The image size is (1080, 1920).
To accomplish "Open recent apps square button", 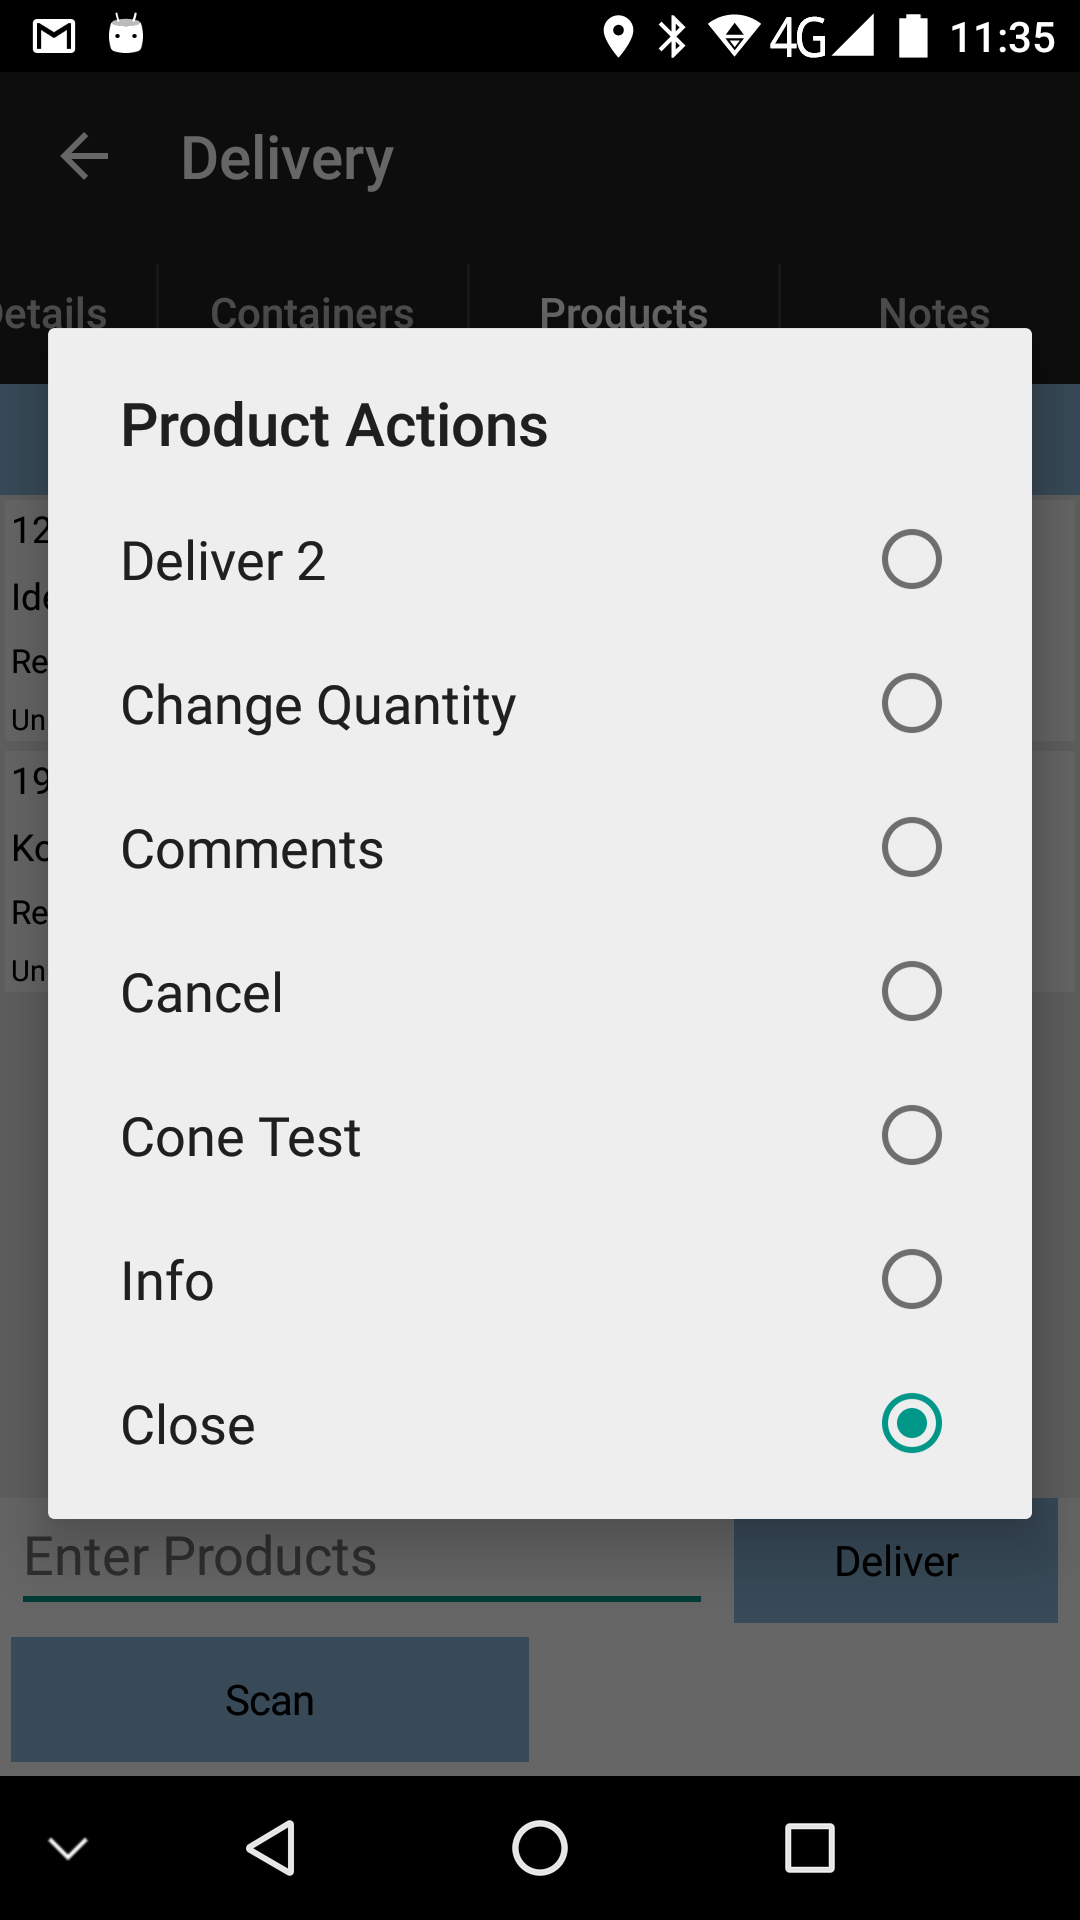I will click(x=810, y=1848).
